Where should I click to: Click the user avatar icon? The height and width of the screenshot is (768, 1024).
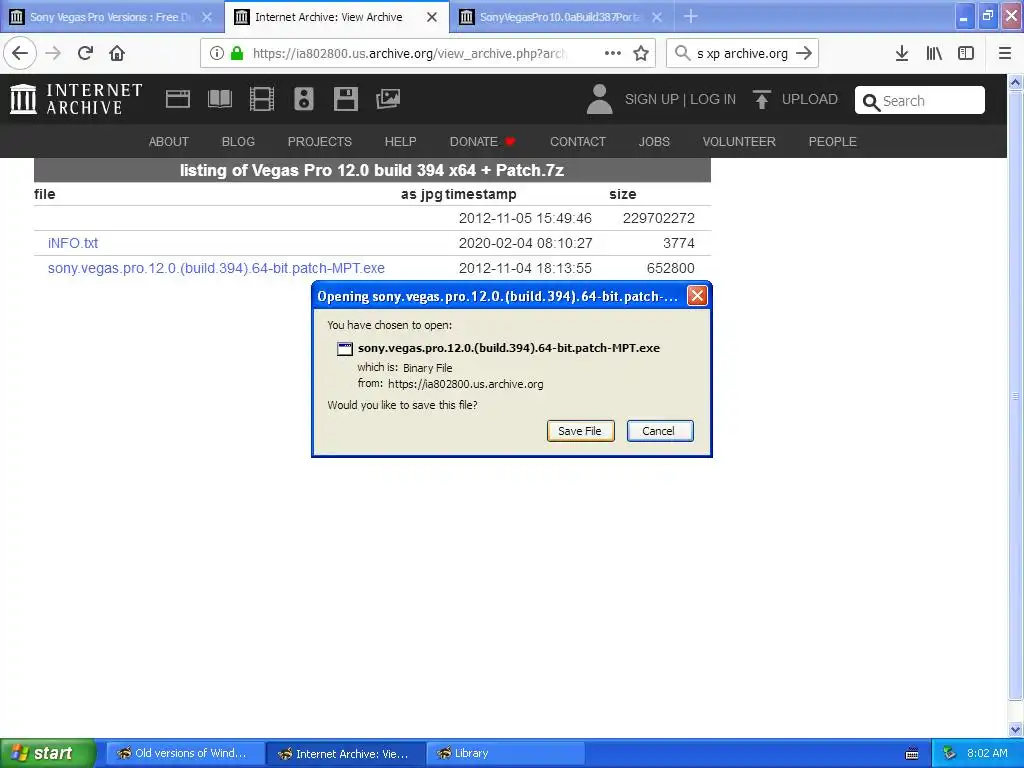[x=599, y=99]
